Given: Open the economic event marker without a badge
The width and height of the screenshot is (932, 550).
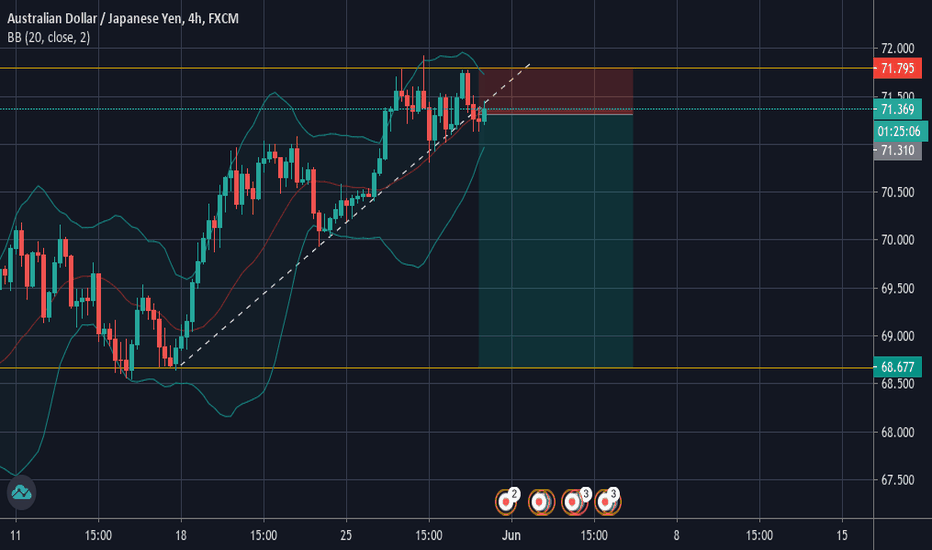Looking at the screenshot, I should 540,502.
